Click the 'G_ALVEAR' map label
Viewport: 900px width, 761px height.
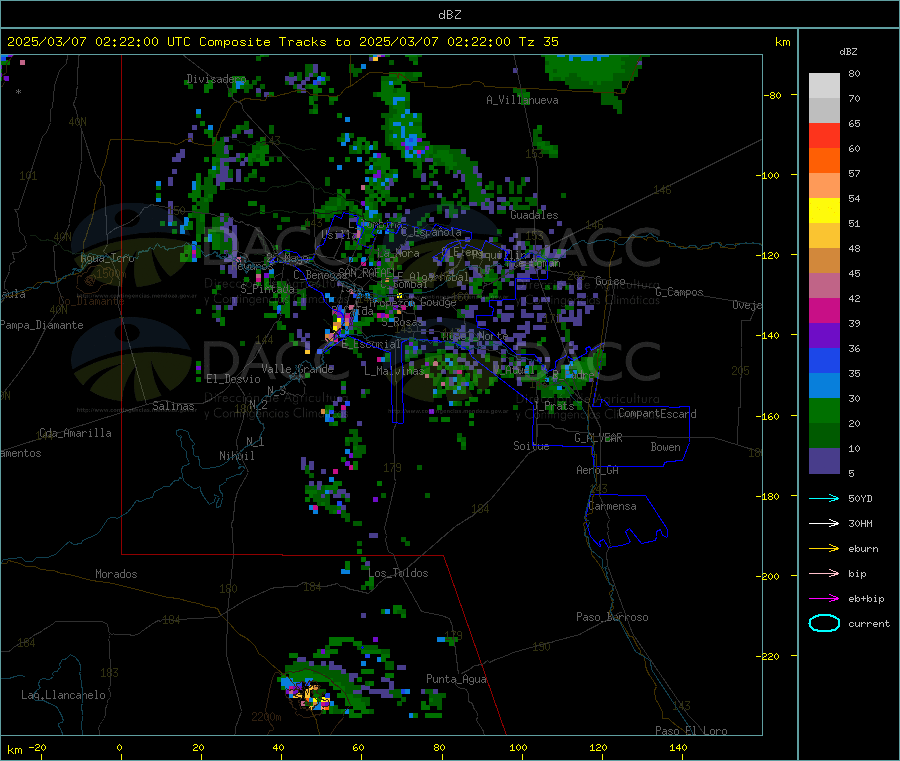point(598,438)
